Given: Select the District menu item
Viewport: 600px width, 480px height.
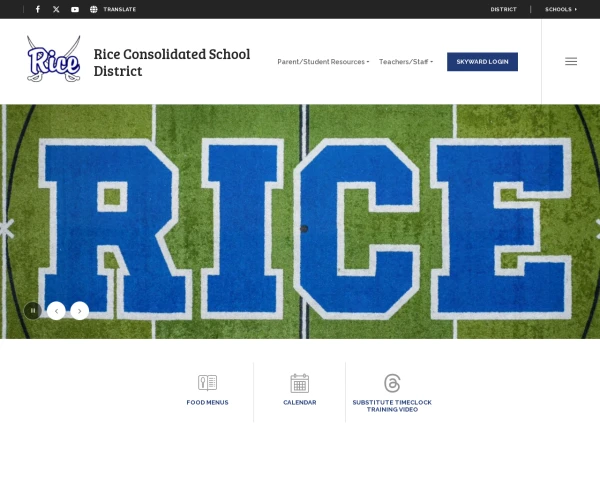Looking at the screenshot, I should pos(503,9).
